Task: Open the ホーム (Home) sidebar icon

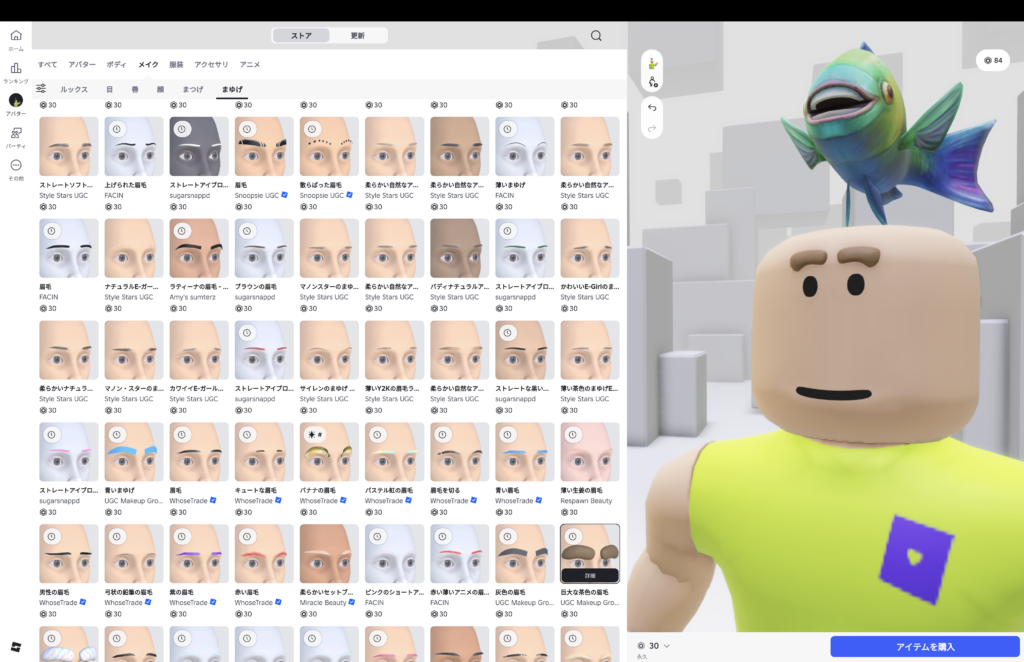Action: coord(16,39)
